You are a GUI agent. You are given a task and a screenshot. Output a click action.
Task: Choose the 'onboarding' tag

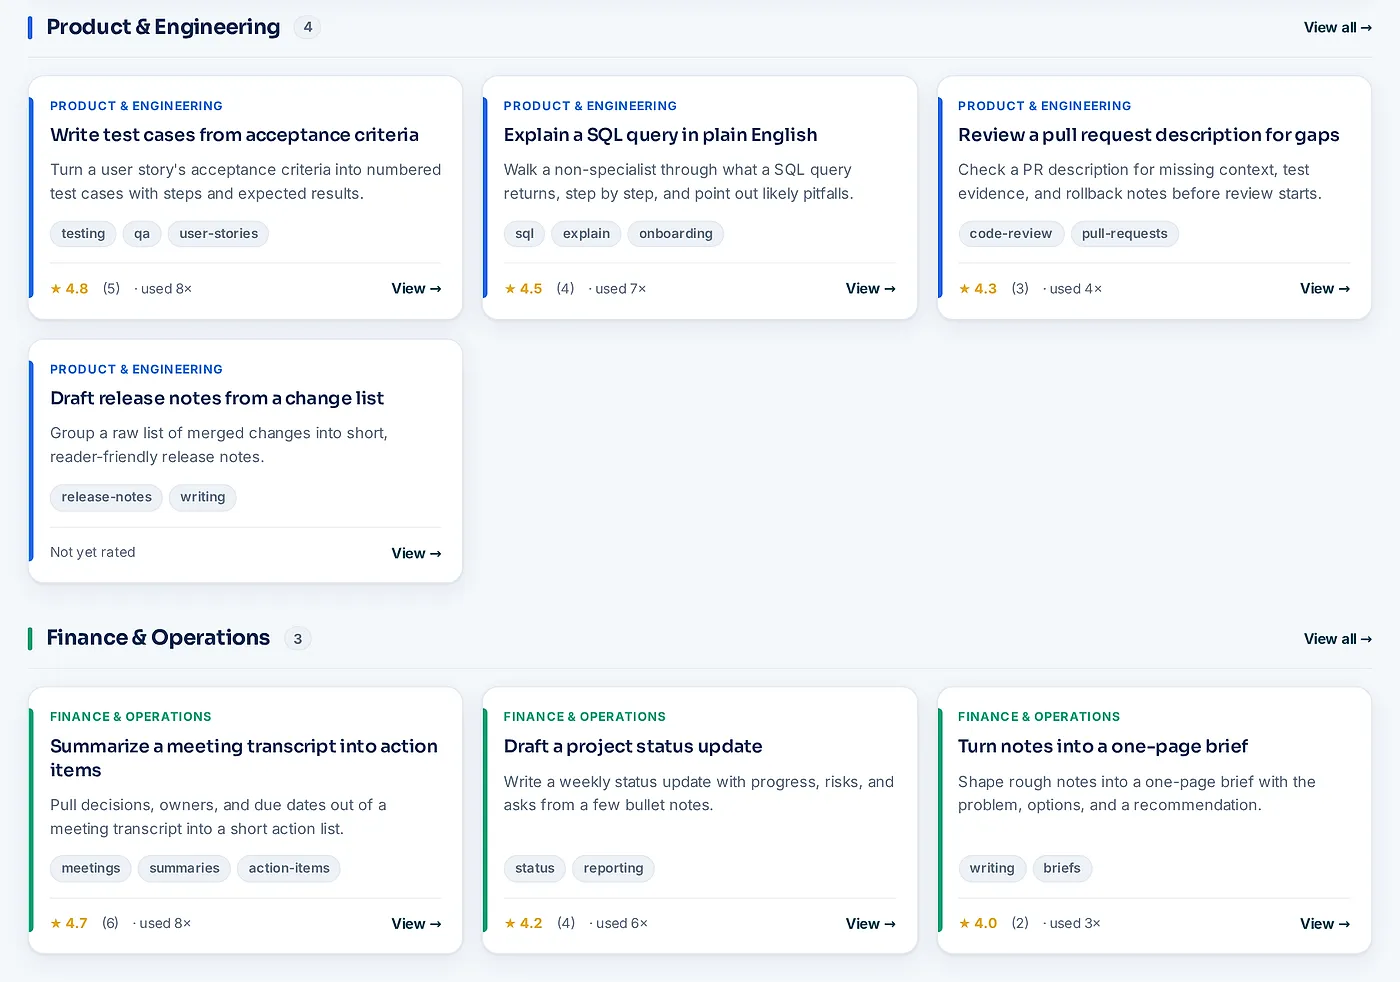click(676, 234)
